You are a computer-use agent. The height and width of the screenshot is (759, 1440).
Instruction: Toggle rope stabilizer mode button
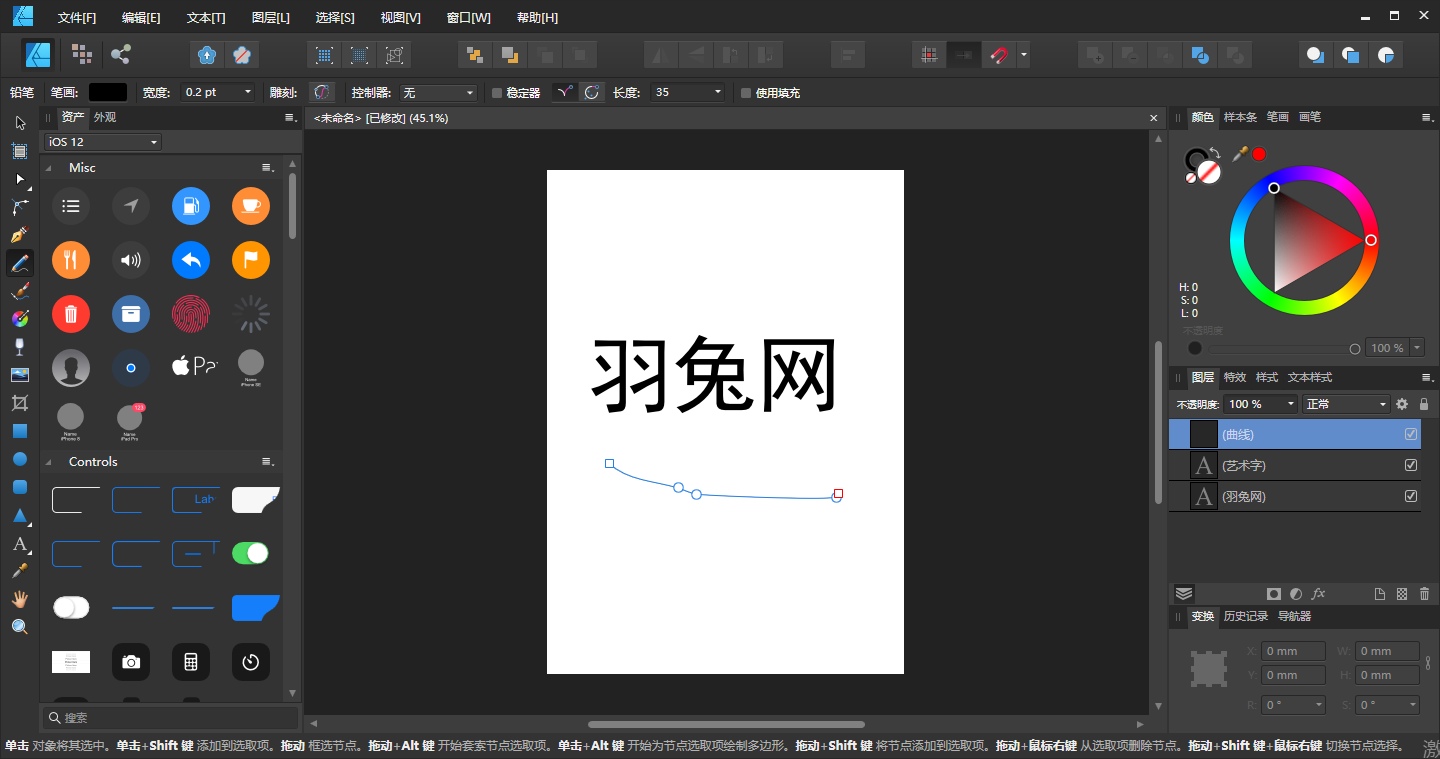[565, 92]
